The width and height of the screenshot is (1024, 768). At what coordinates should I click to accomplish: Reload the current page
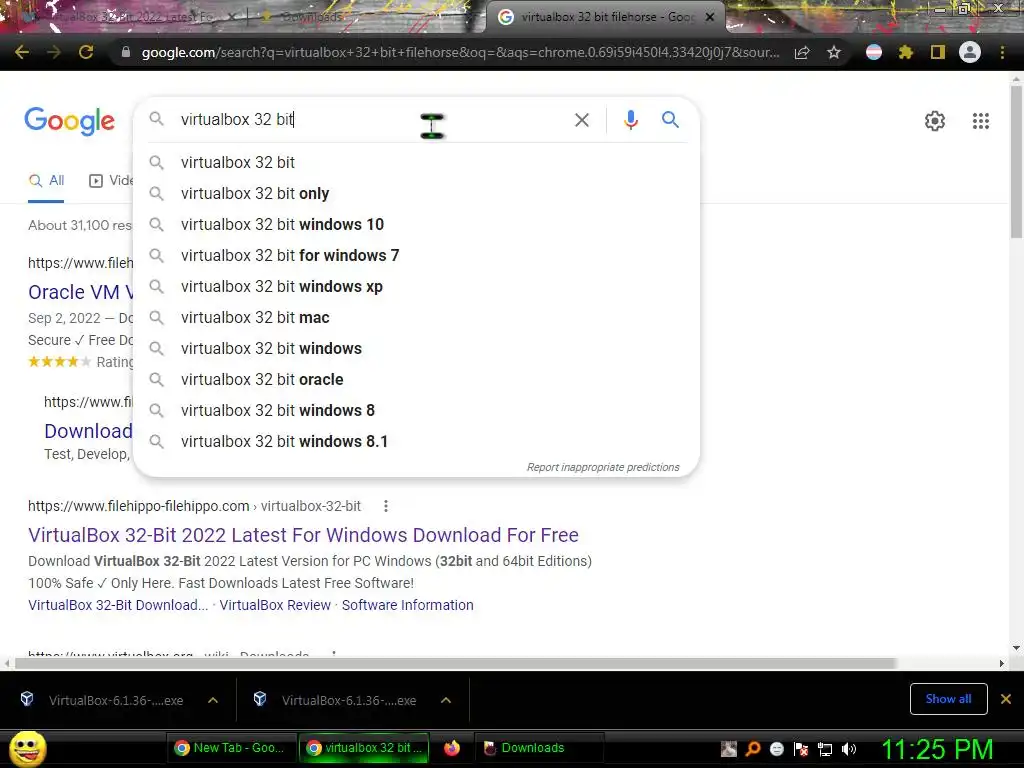coord(86,52)
